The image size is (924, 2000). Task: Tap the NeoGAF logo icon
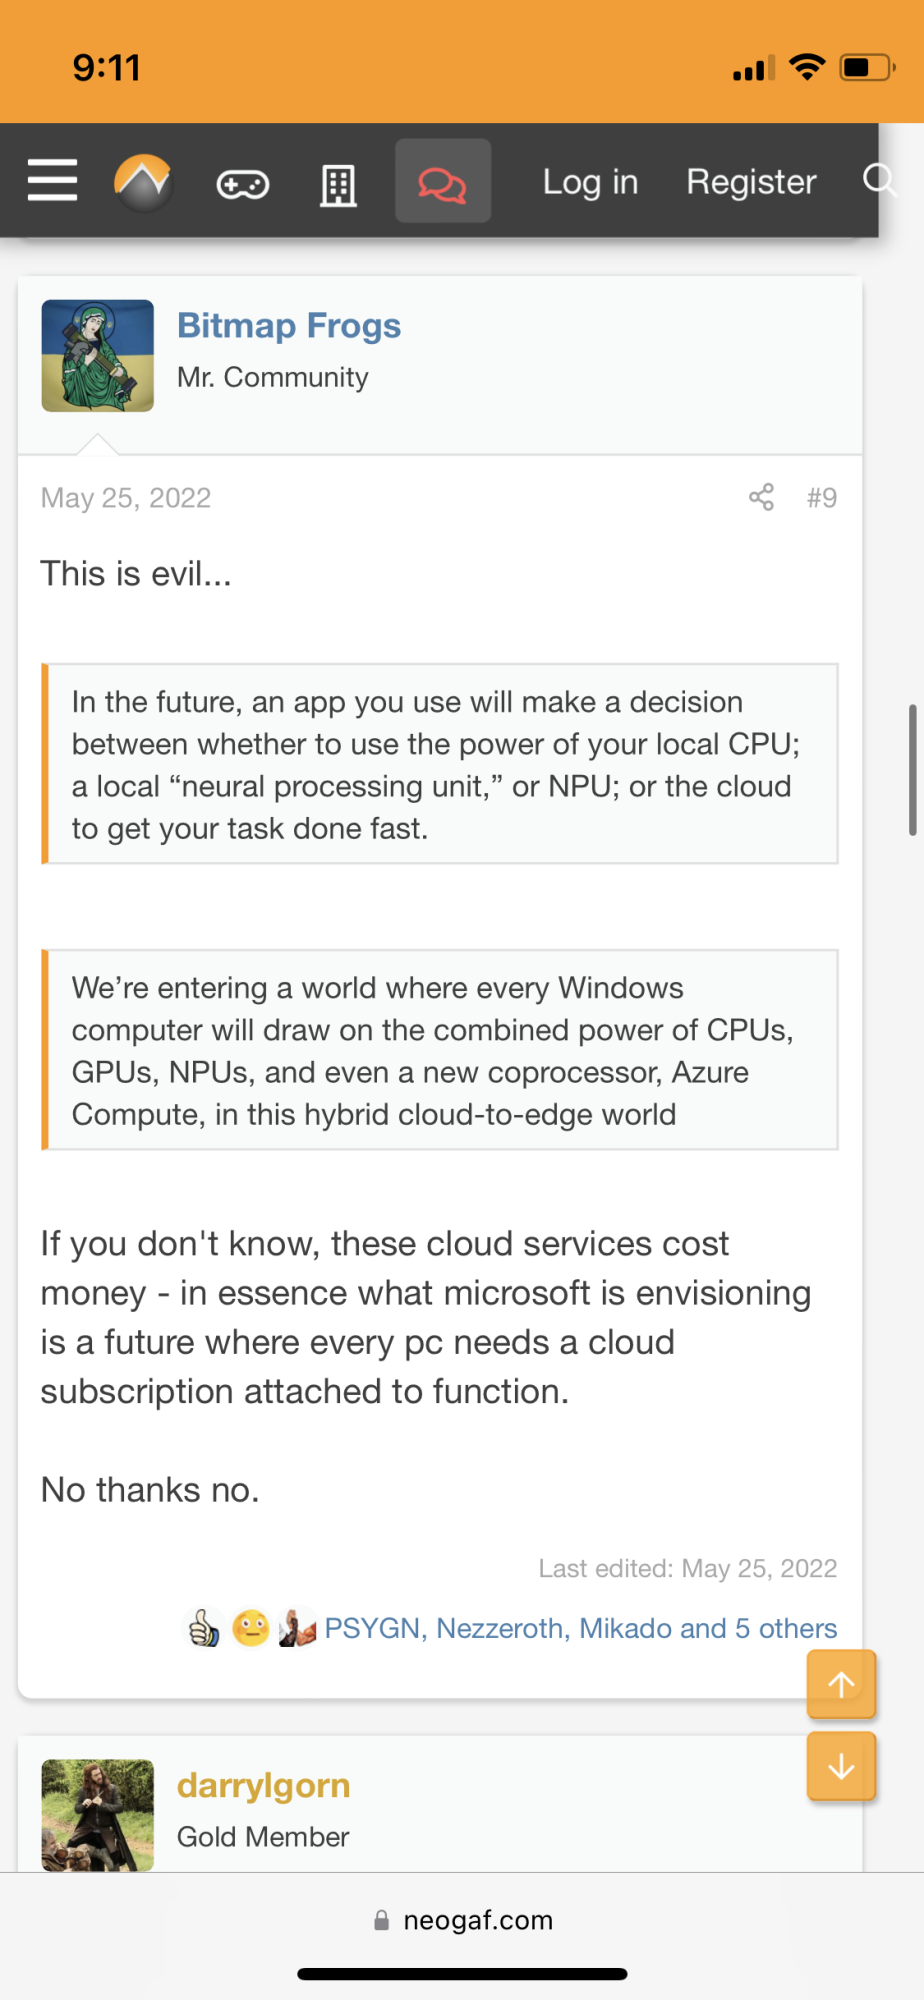143,182
